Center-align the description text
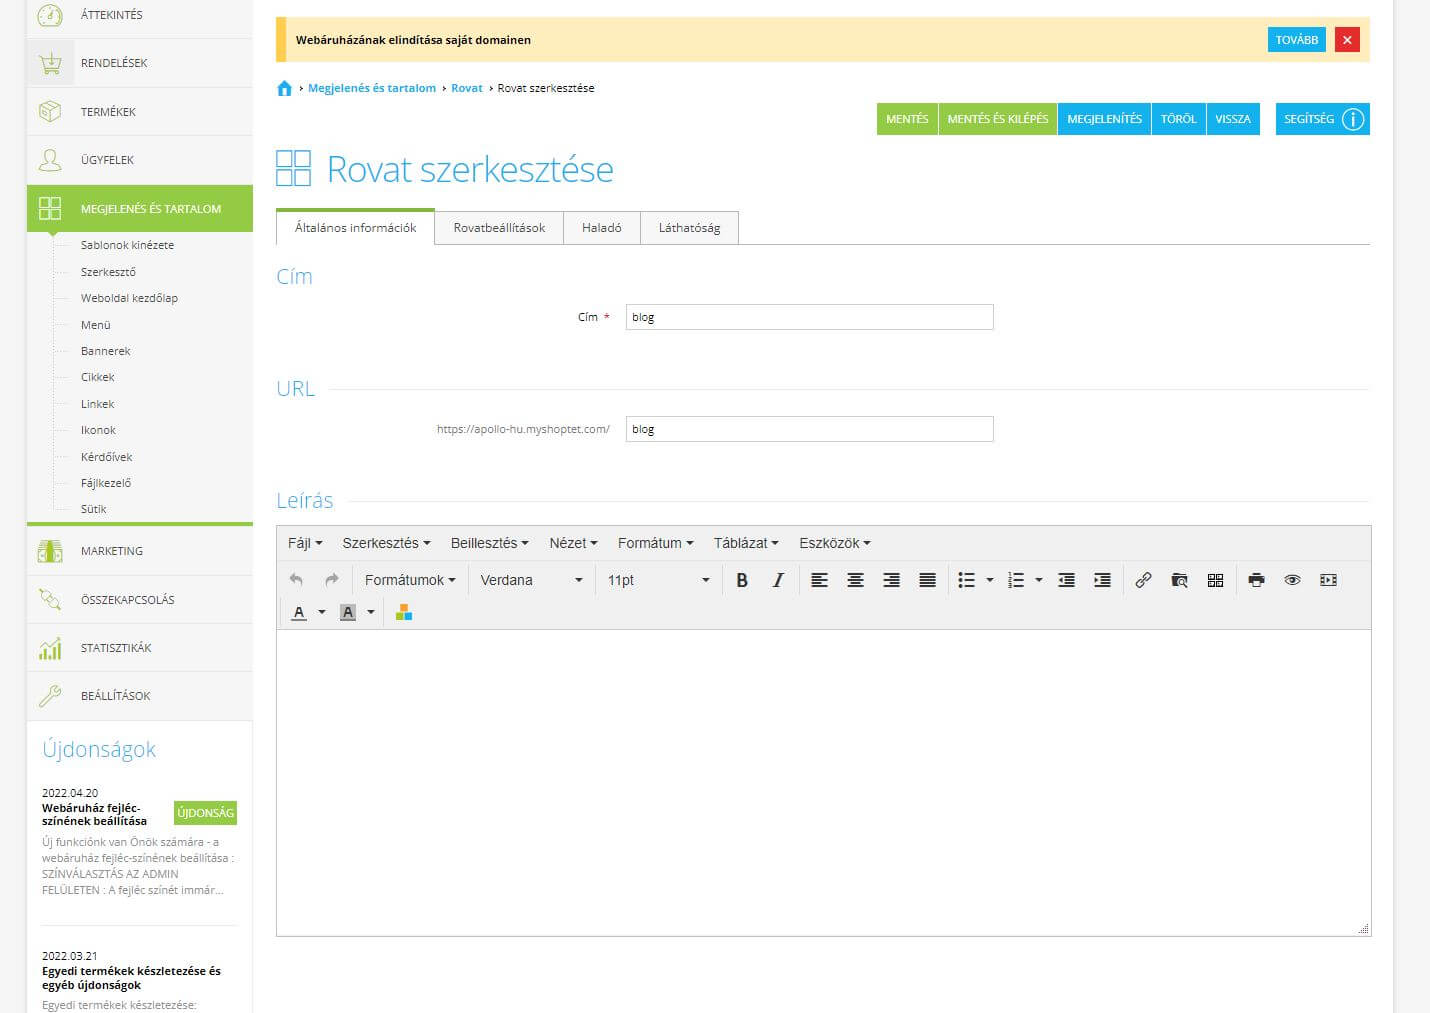This screenshot has height=1013, width=1430. tap(855, 580)
